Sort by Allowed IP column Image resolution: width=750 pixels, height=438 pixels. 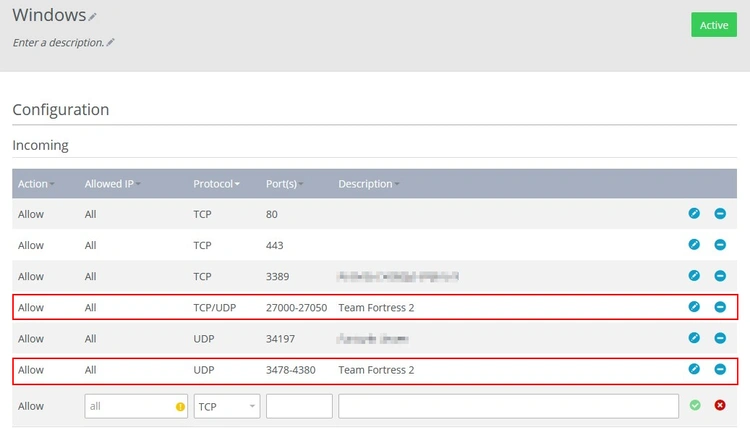pyautogui.click(x=112, y=184)
